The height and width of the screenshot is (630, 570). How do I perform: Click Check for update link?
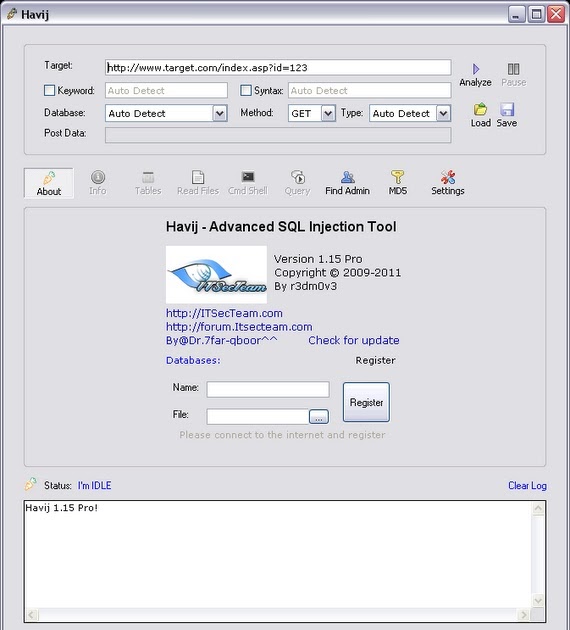353,340
